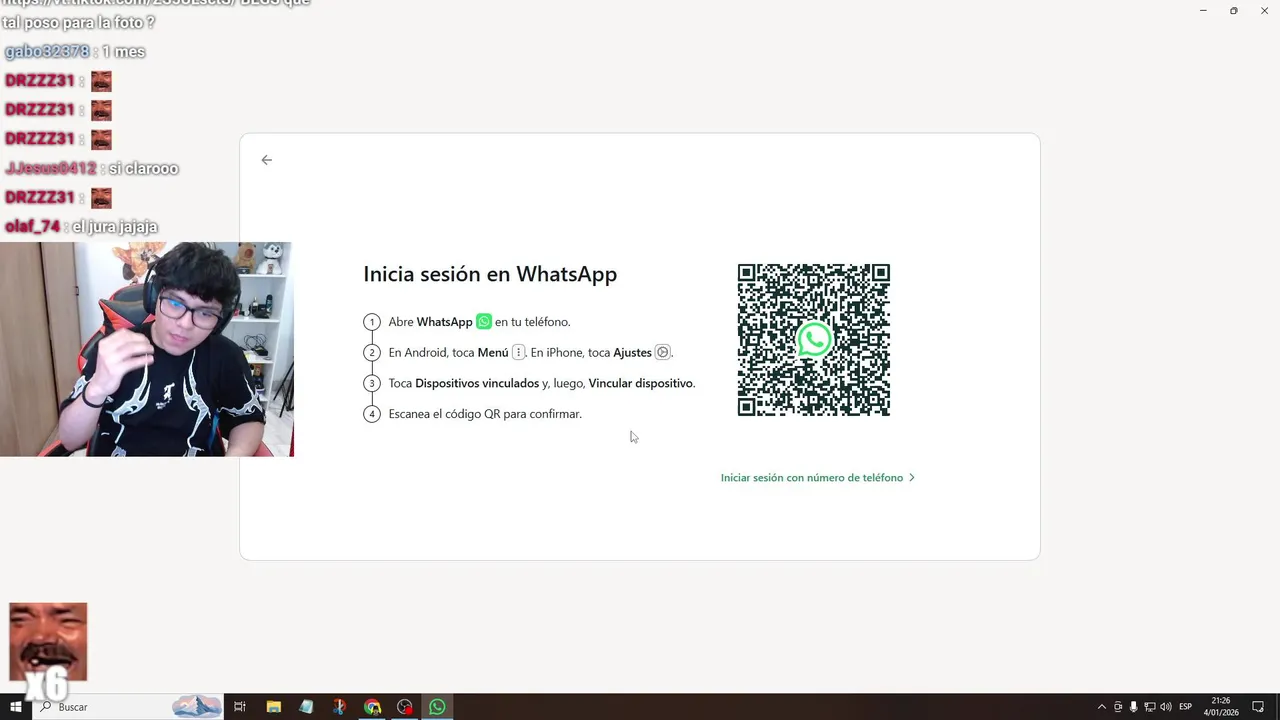Close the WhatsApp window
This screenshot has height=720, width=1280.
pos(1264,11)
